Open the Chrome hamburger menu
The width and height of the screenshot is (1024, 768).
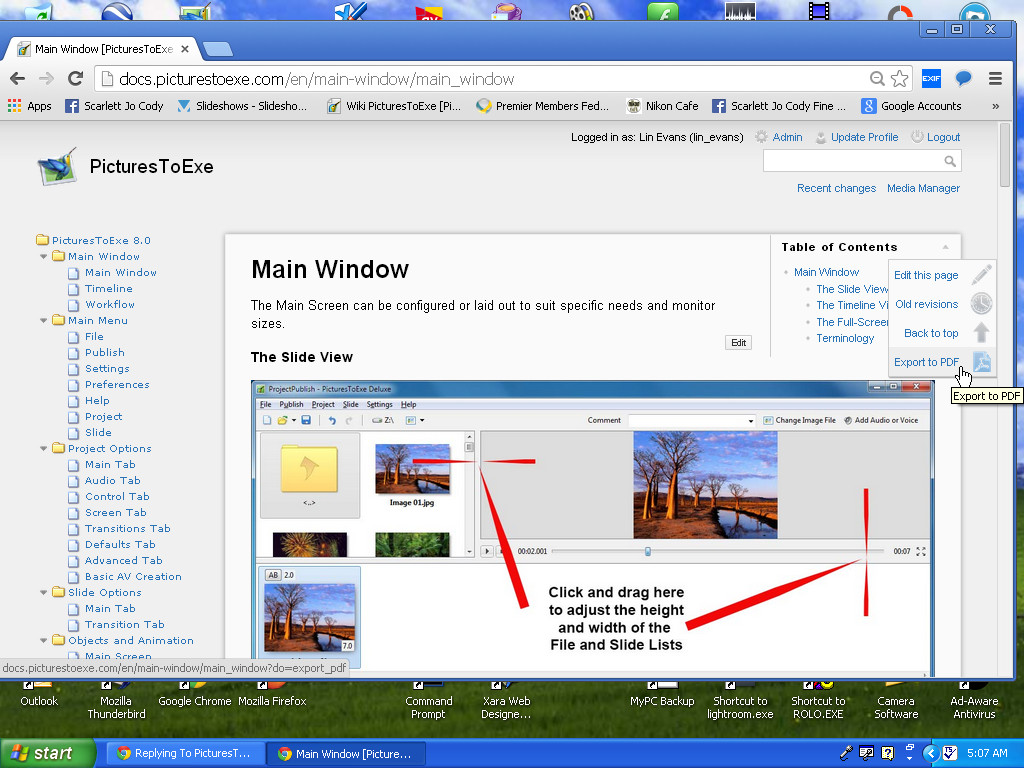(x=995, y=79)
